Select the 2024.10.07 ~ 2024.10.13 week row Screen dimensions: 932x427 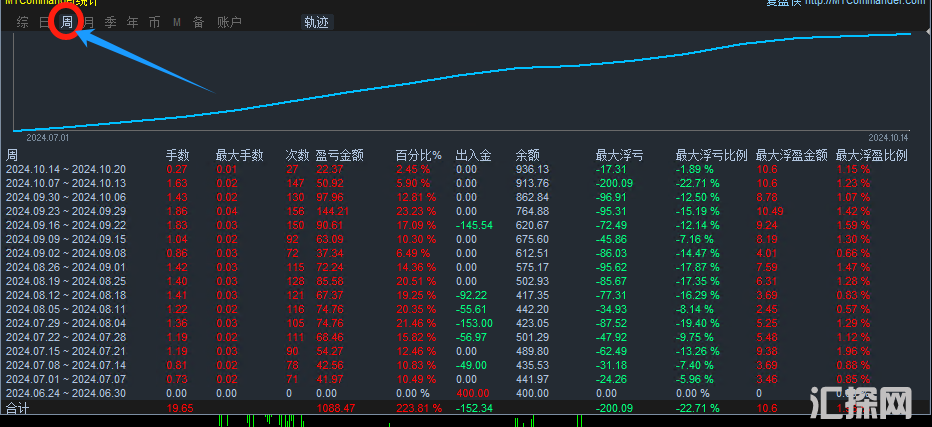coord(66,184)
